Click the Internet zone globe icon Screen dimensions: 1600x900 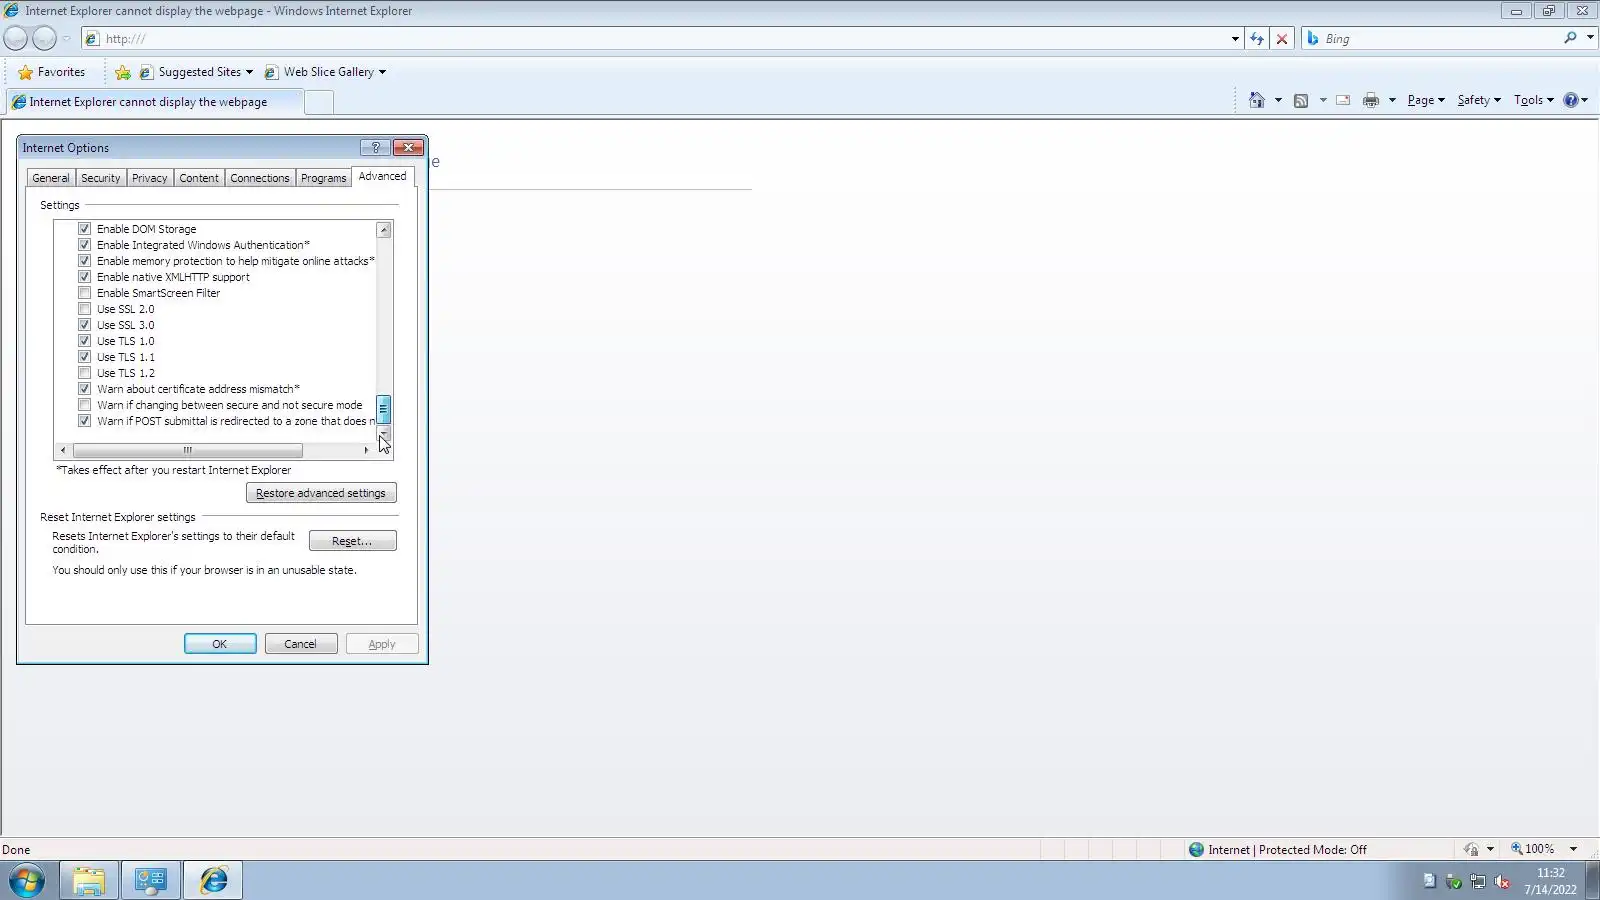1196,849
